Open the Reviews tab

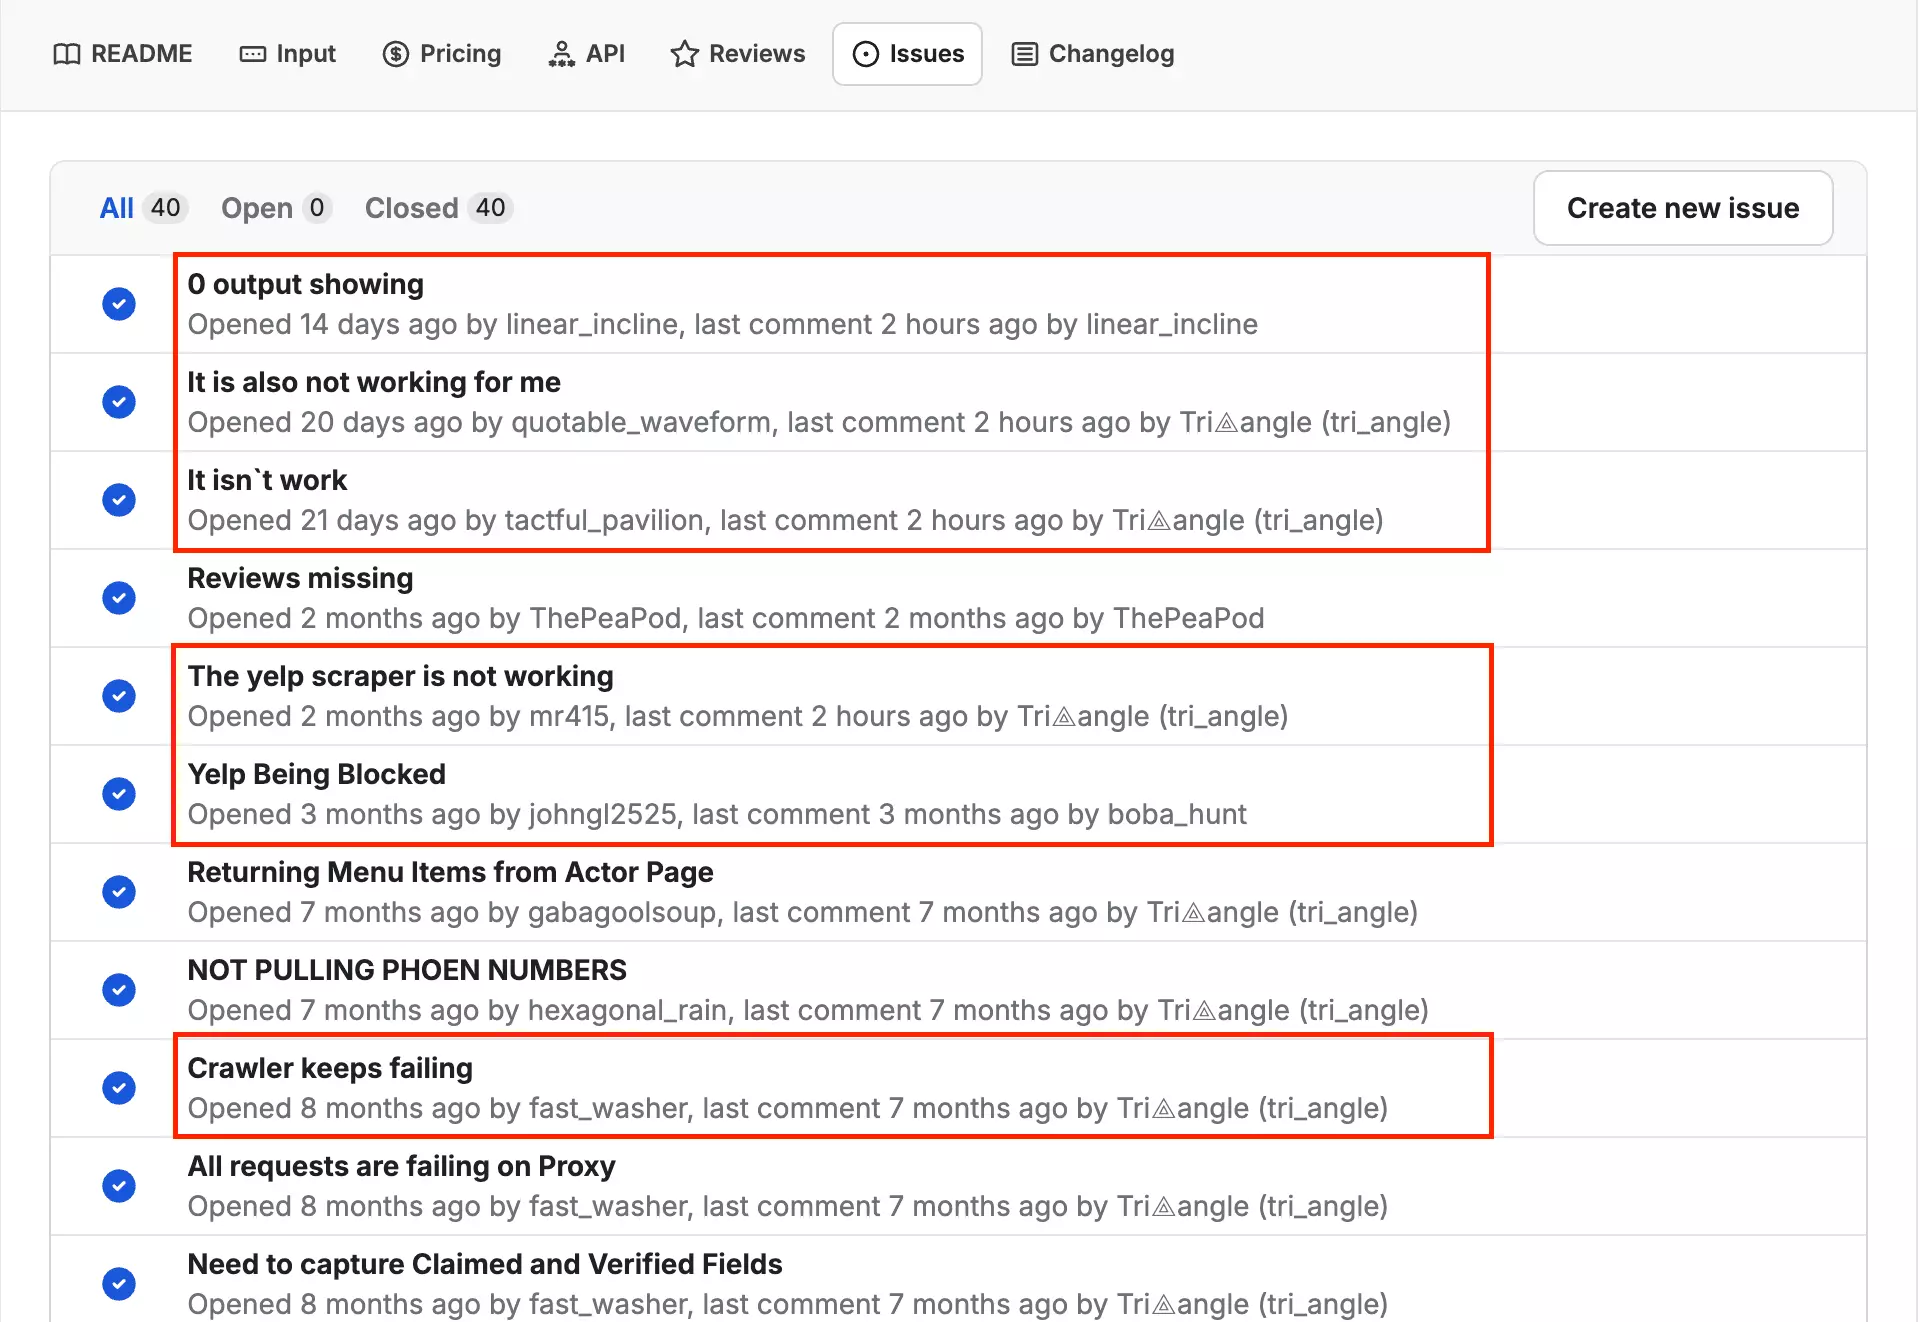pos(738,54)
